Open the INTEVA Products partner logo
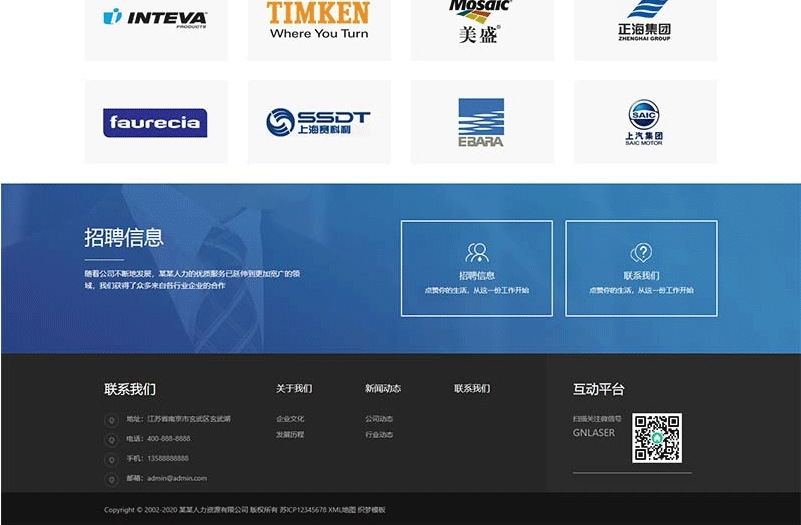801x525 pixels. click(156, 18)
